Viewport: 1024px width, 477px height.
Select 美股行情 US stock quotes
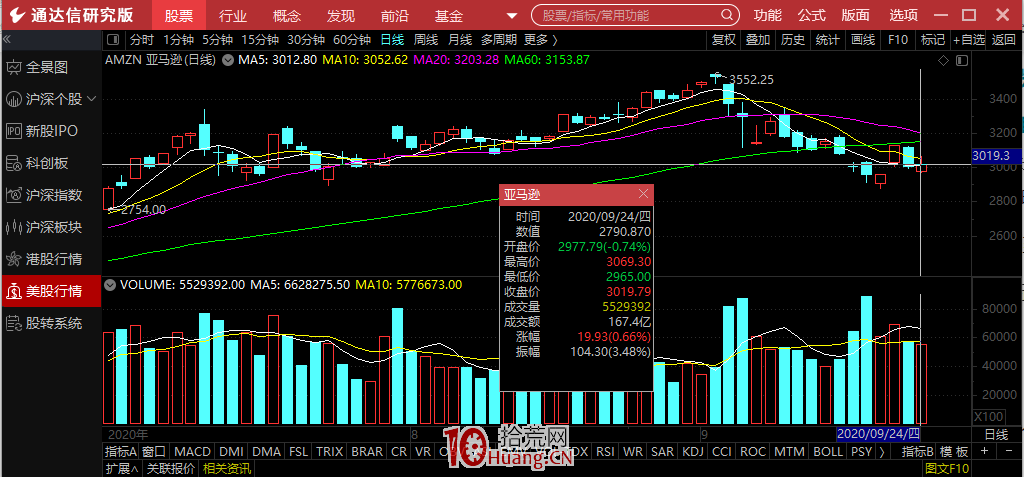(50, 291)
